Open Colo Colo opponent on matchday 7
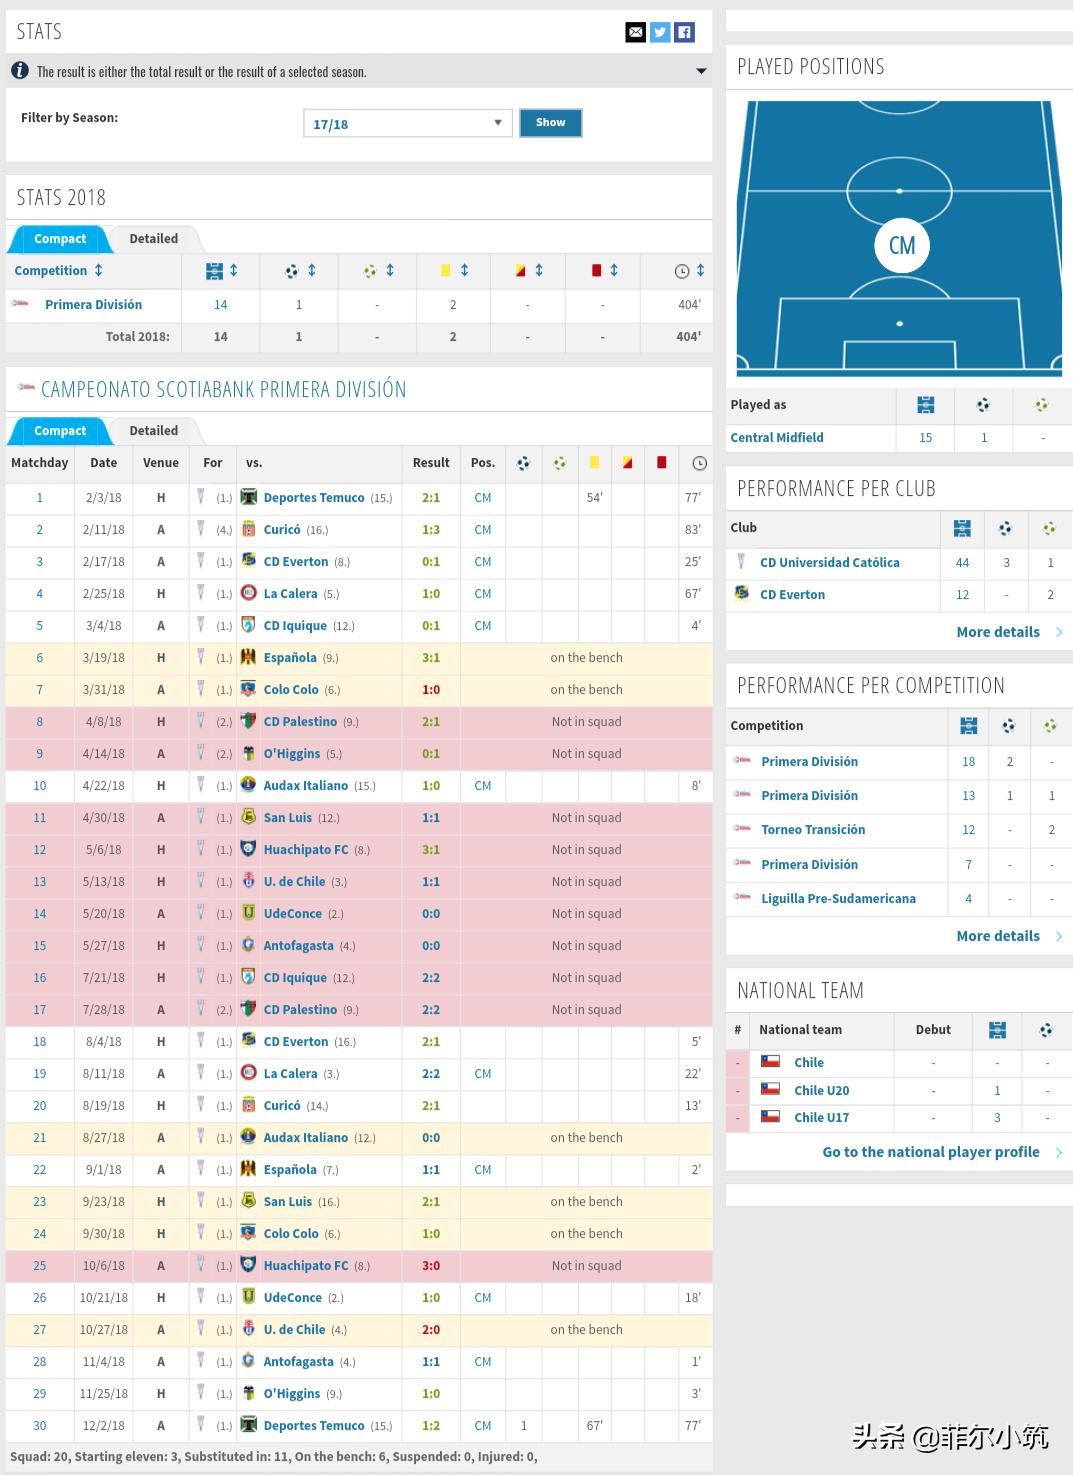This screenshot has width=1073, height=1475. coord(291,689)
